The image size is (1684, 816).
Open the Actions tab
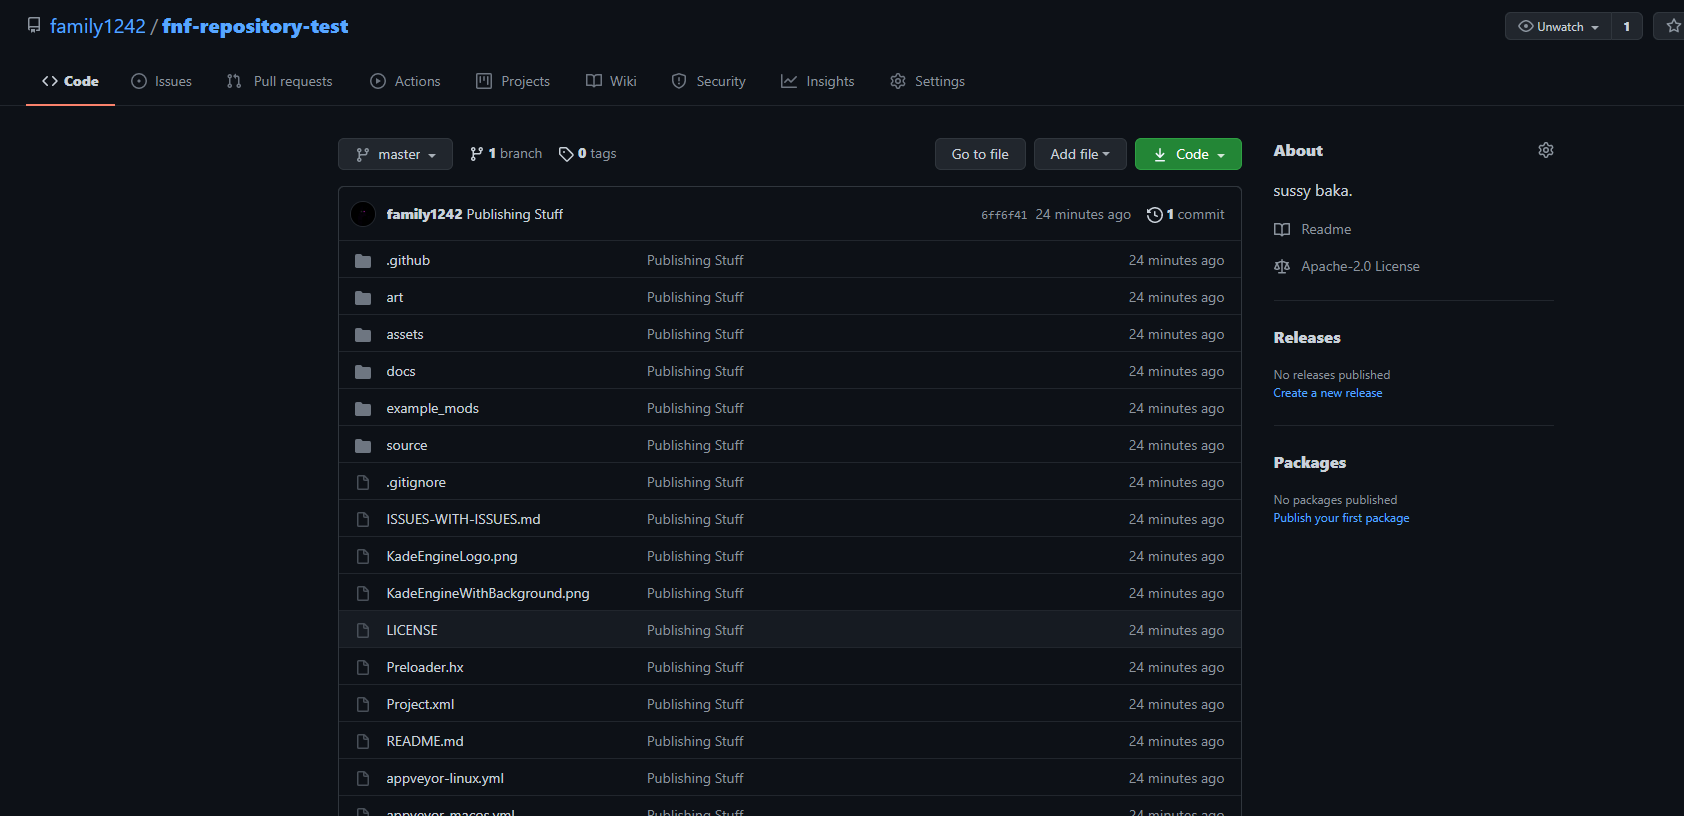405,81
